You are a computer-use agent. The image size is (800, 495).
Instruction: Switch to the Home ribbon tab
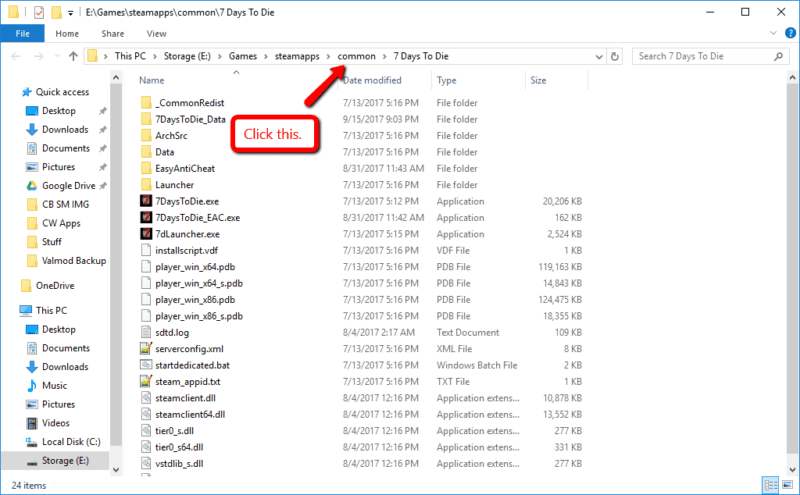tap(67, 34)
